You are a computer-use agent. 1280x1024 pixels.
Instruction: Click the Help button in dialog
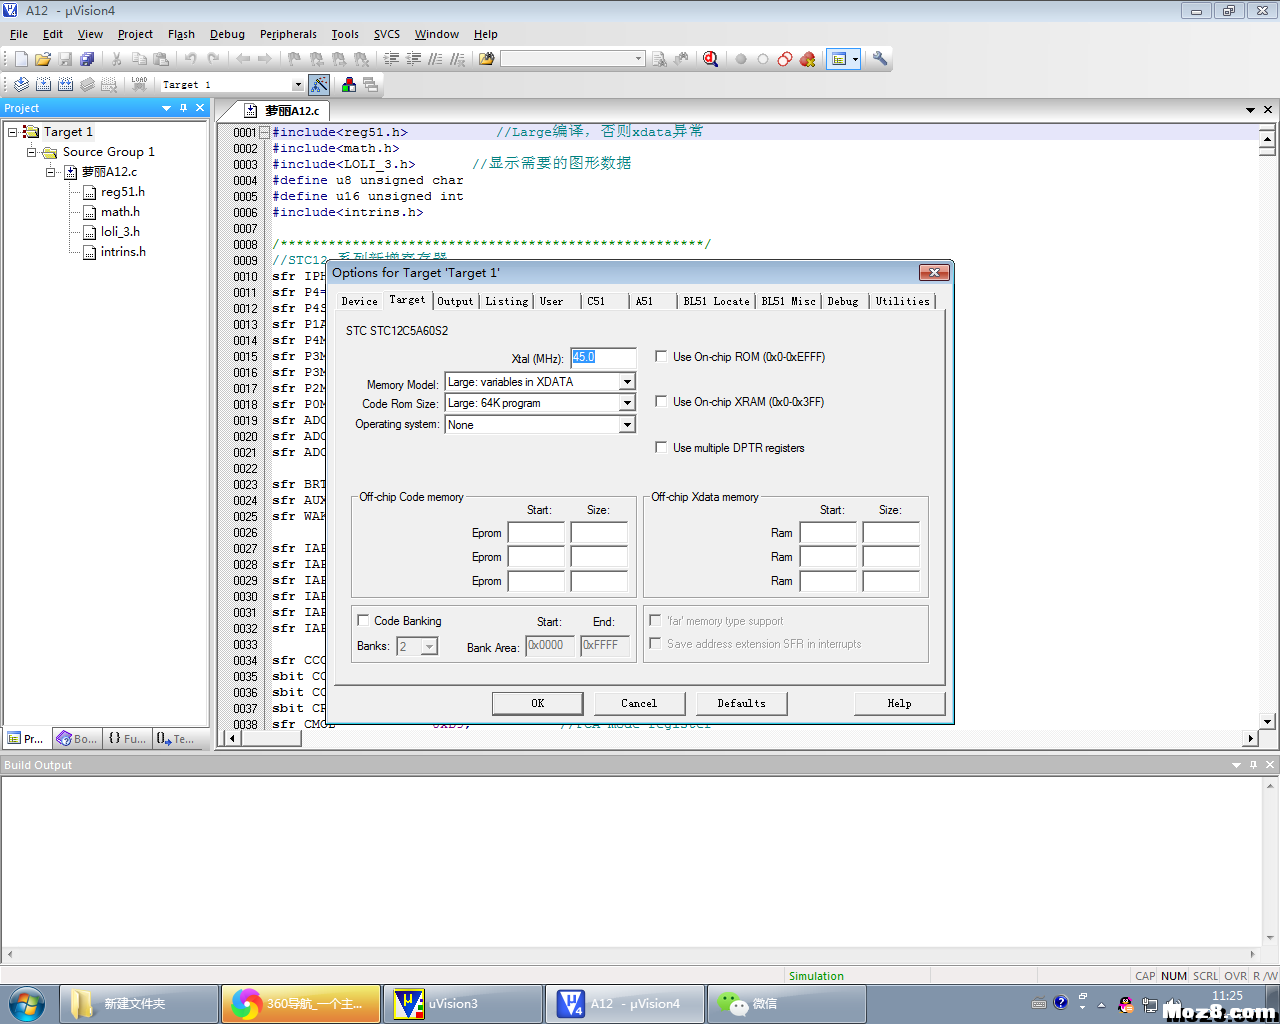coord(899,704)
